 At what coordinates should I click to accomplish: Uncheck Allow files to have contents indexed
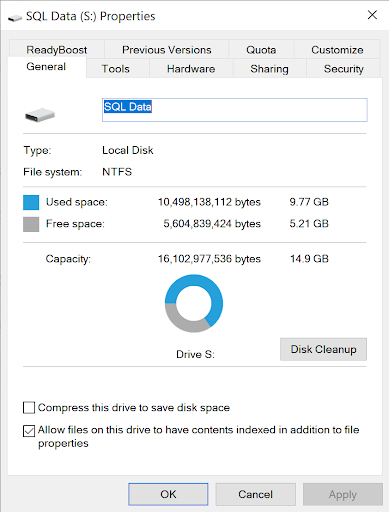pyautogui.click(x=29, y=430)
